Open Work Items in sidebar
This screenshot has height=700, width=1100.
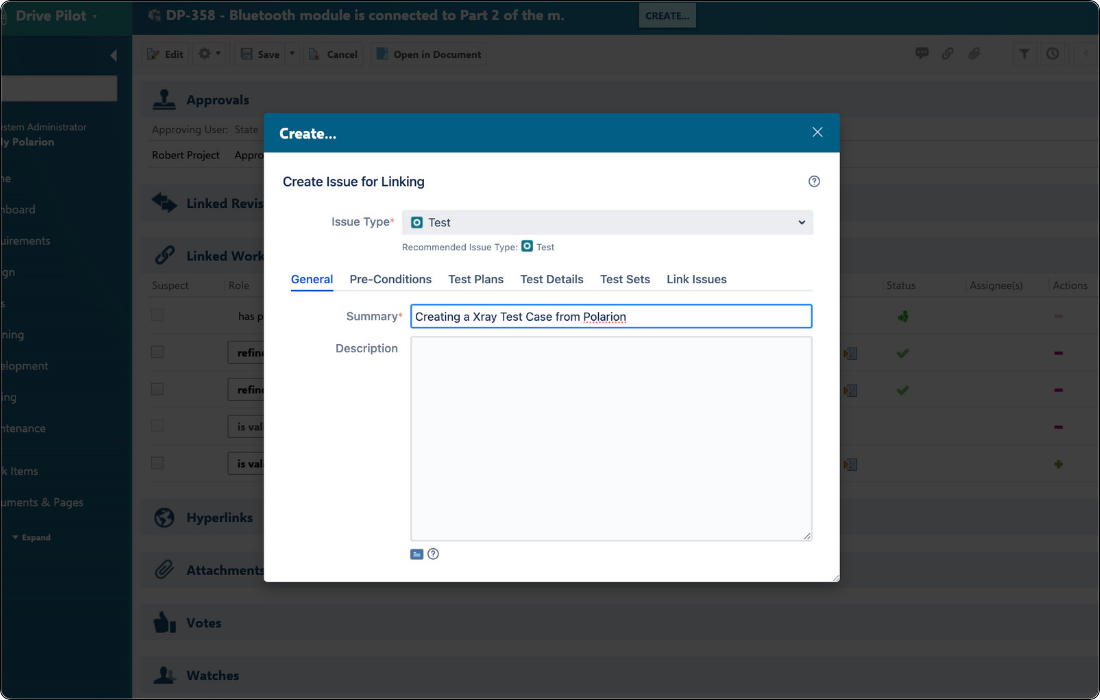click(20, 471)
